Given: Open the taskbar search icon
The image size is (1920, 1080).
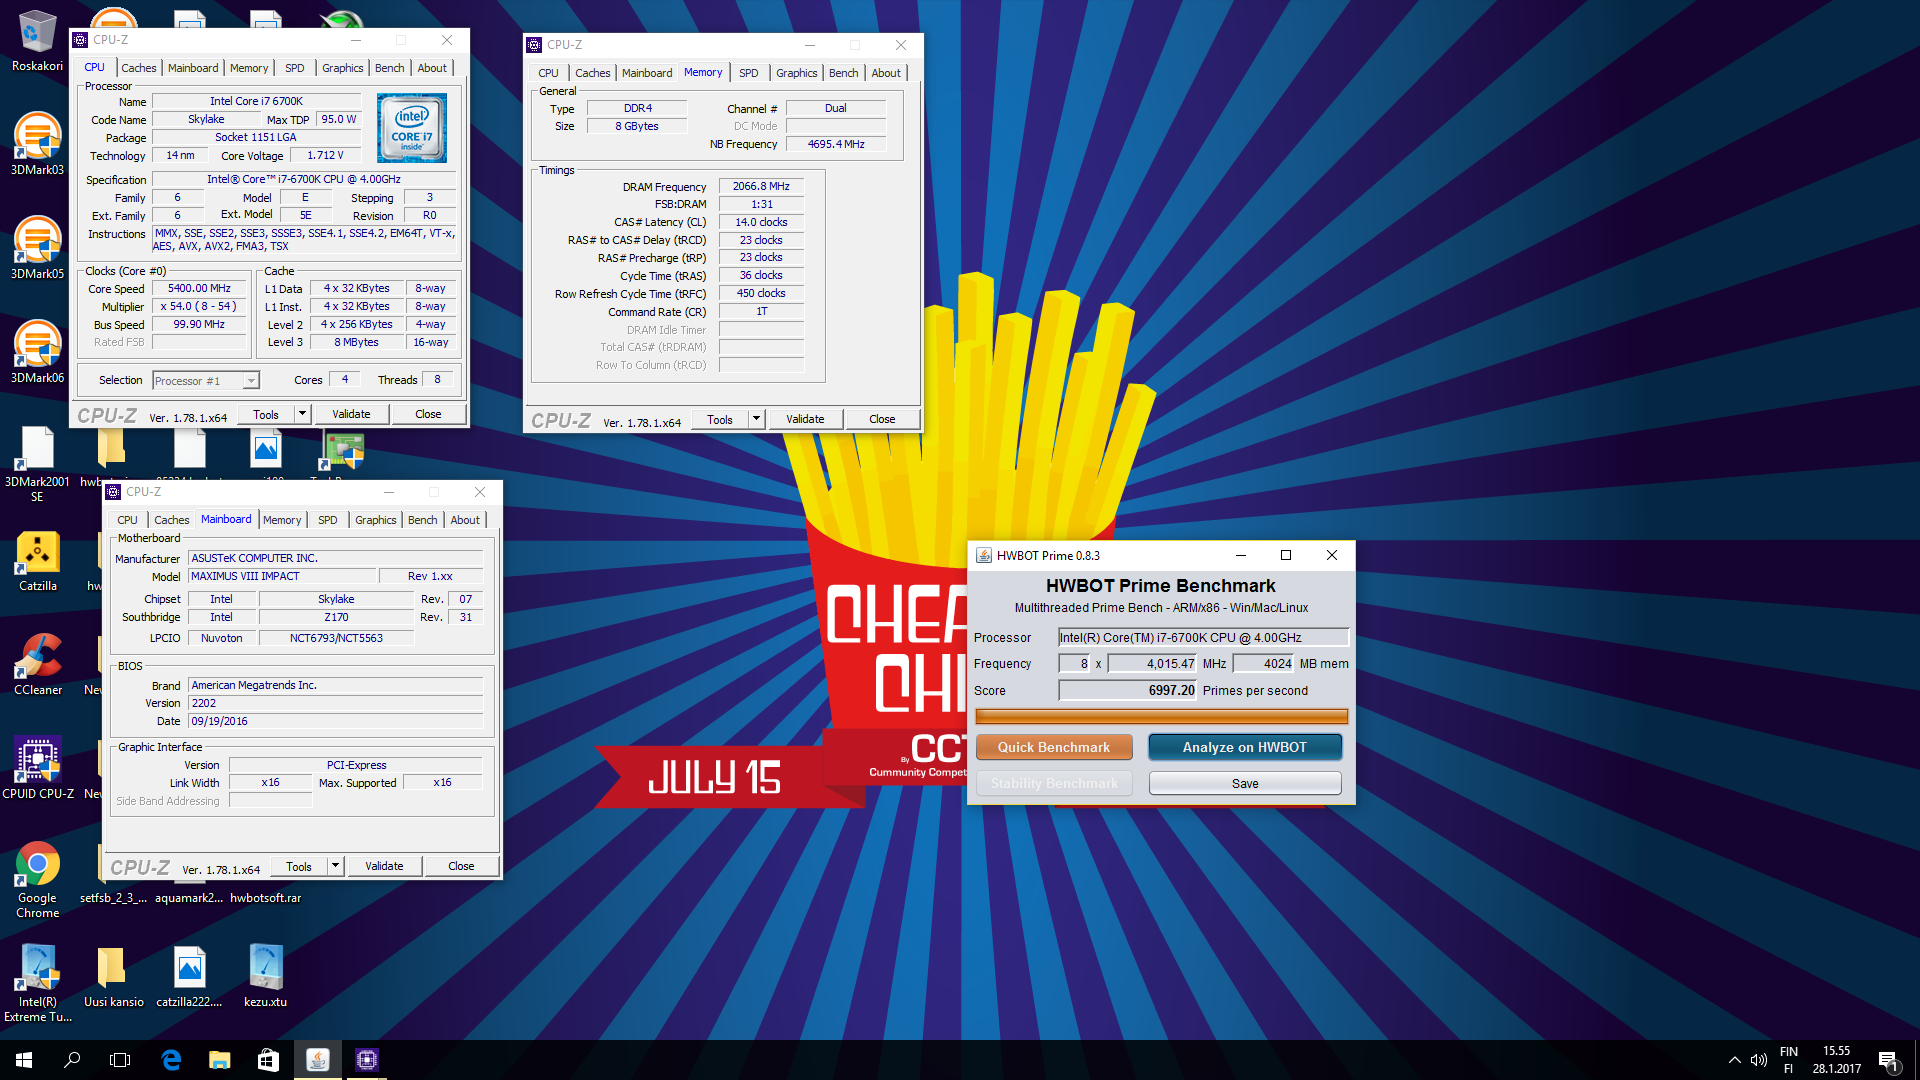Looking at the screenshot, I should point(72,1060).
